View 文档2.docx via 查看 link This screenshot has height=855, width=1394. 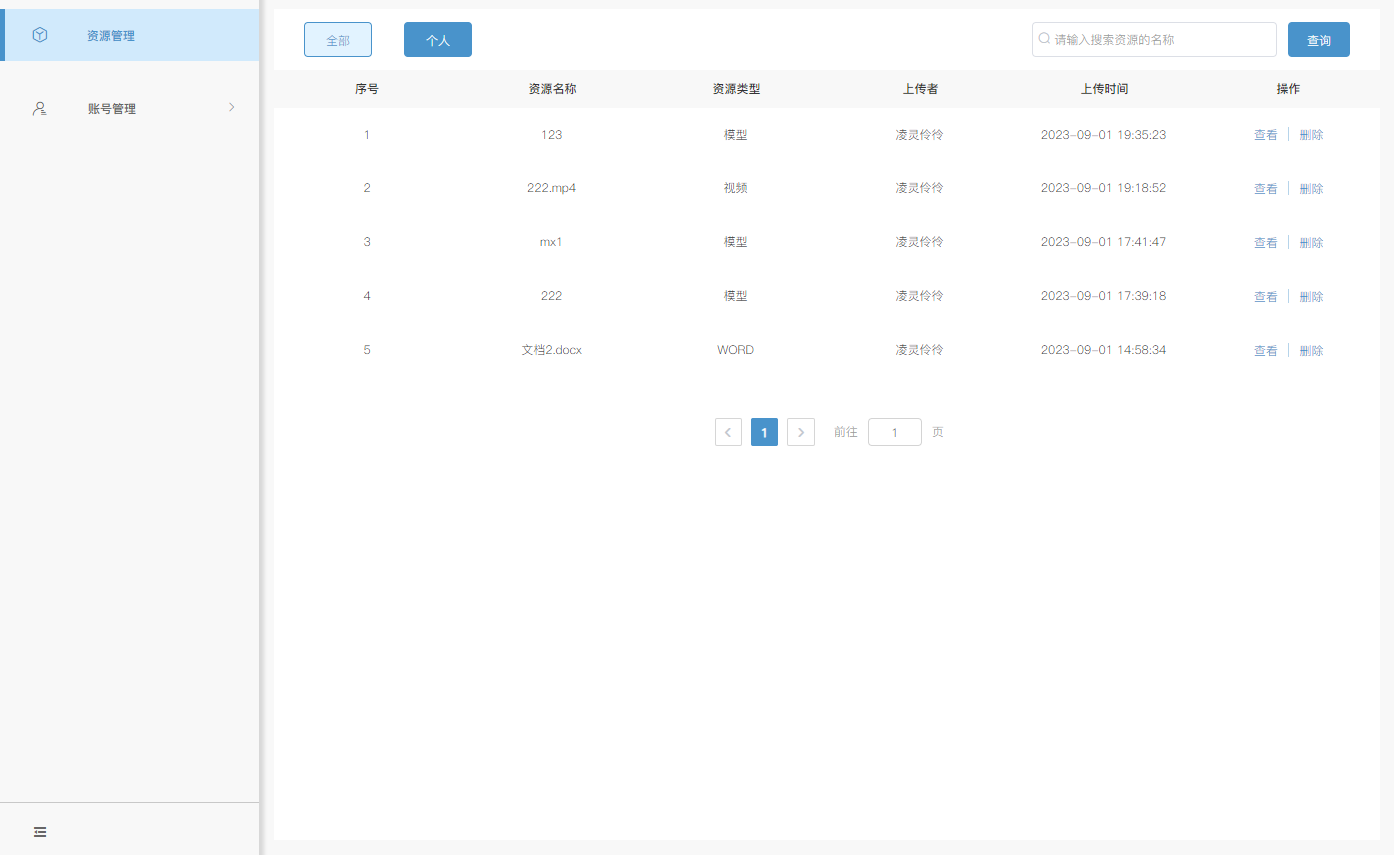pos(1266,351)
